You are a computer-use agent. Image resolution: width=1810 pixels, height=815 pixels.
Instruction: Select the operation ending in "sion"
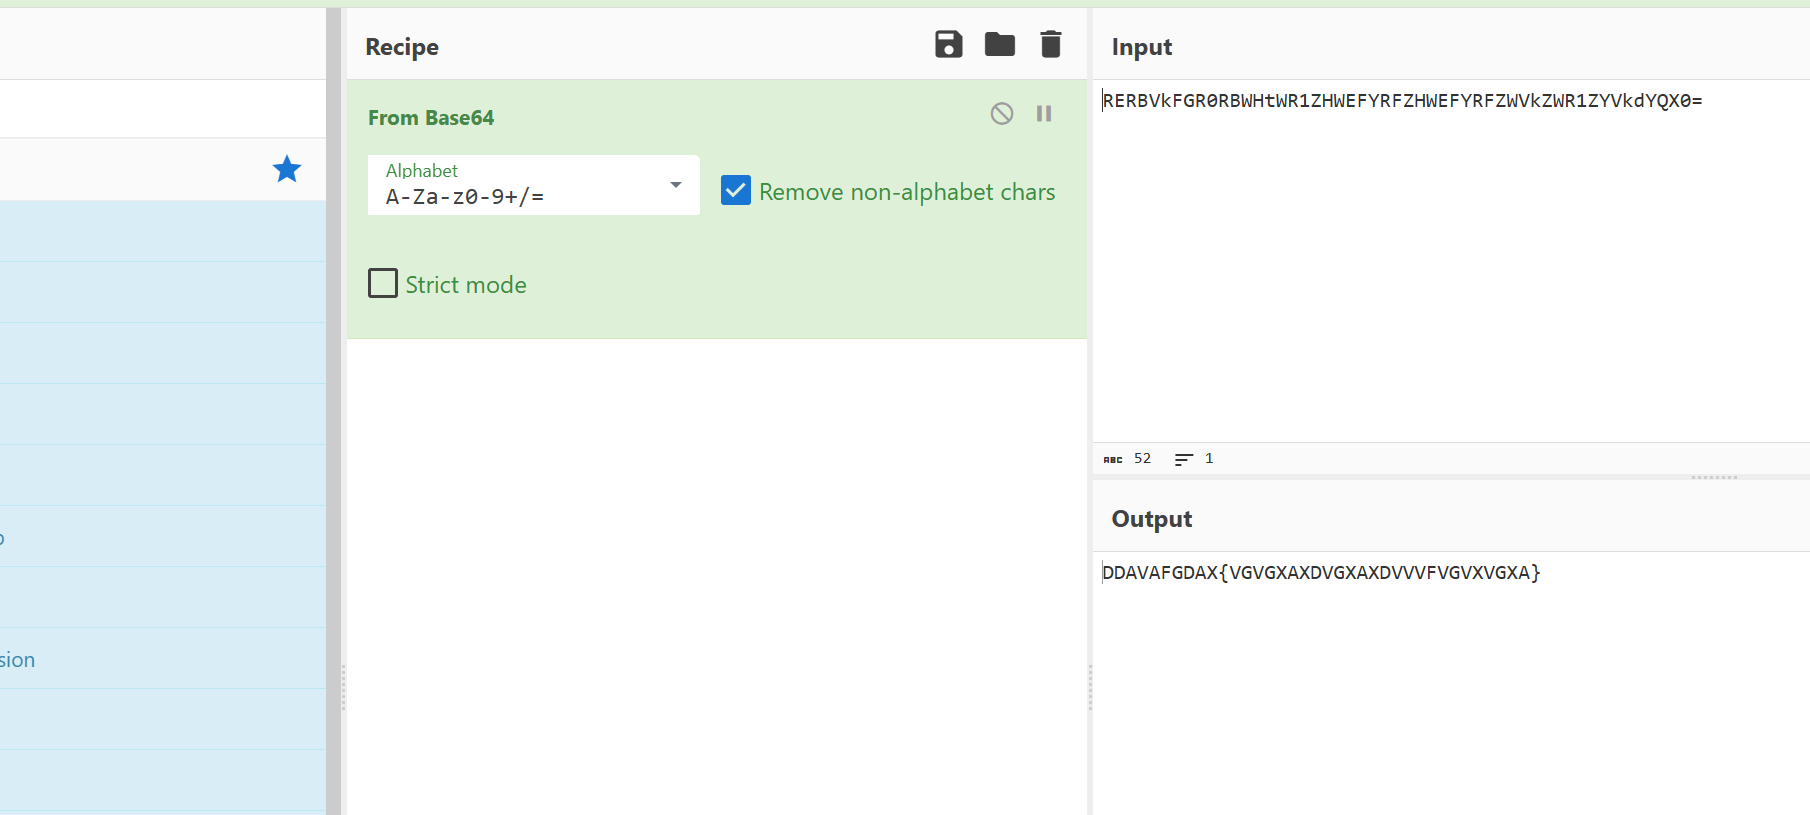tap(18, 660)
